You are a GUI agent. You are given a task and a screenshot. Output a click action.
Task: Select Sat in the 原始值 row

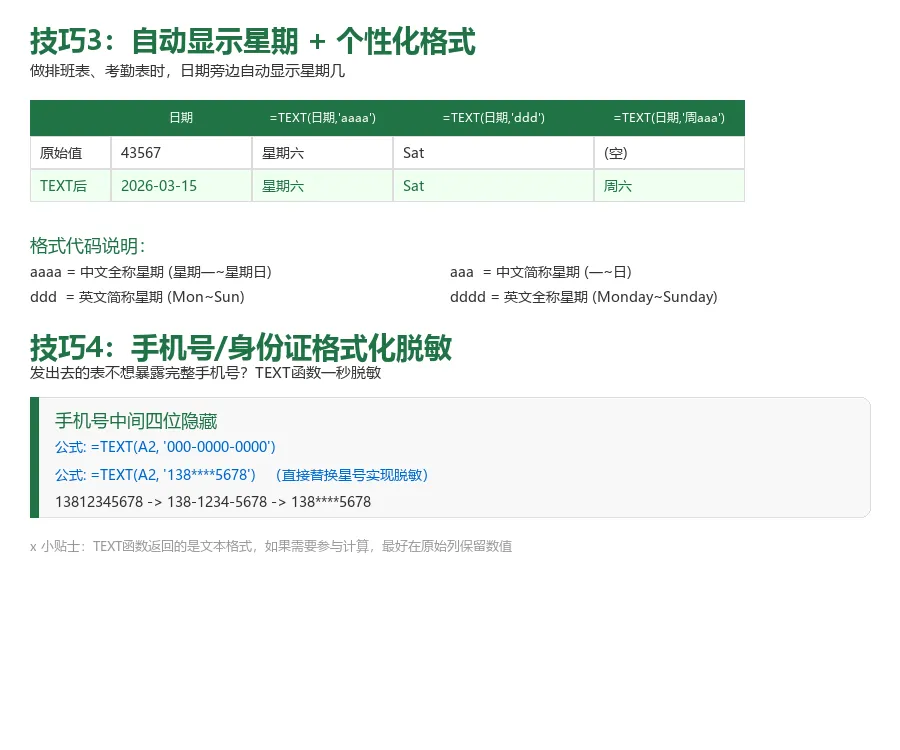[x=413, y=153]
